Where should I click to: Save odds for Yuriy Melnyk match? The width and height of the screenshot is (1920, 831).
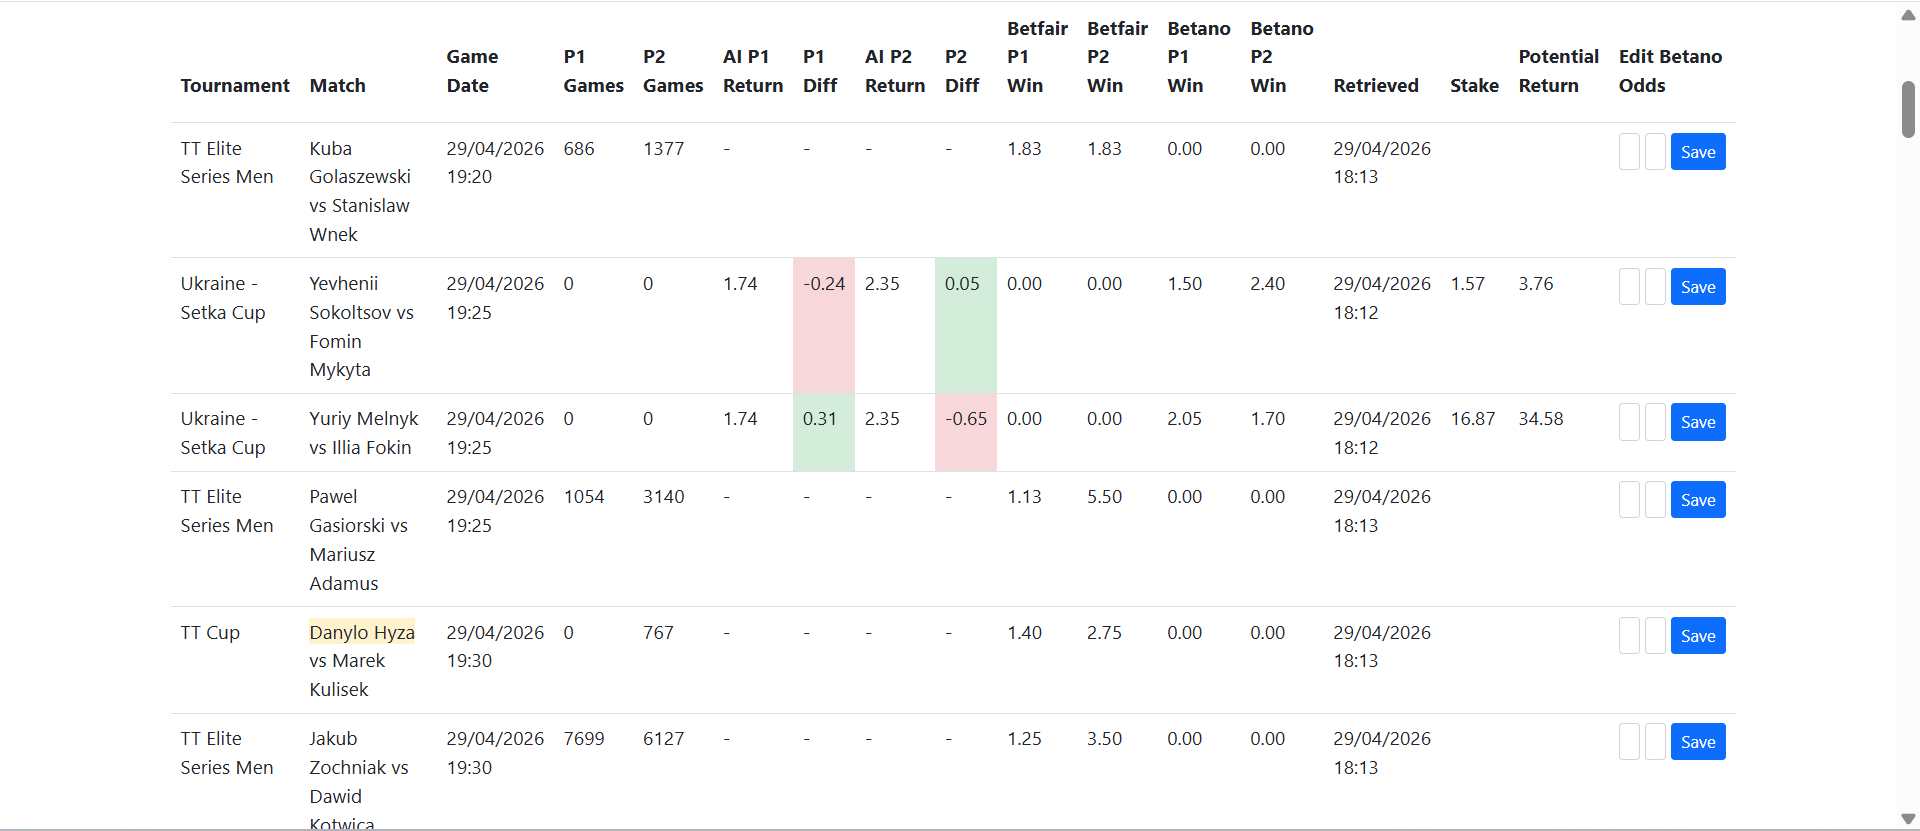tap(1698, 422)
